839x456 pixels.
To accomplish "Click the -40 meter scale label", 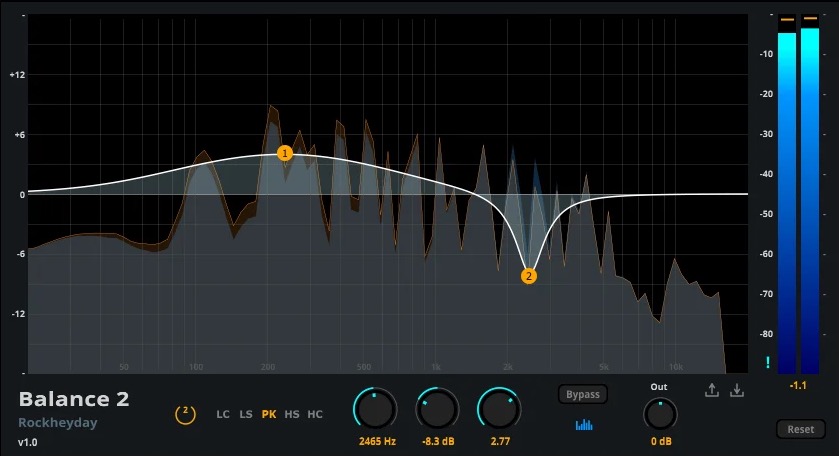I will click(766, 174).
